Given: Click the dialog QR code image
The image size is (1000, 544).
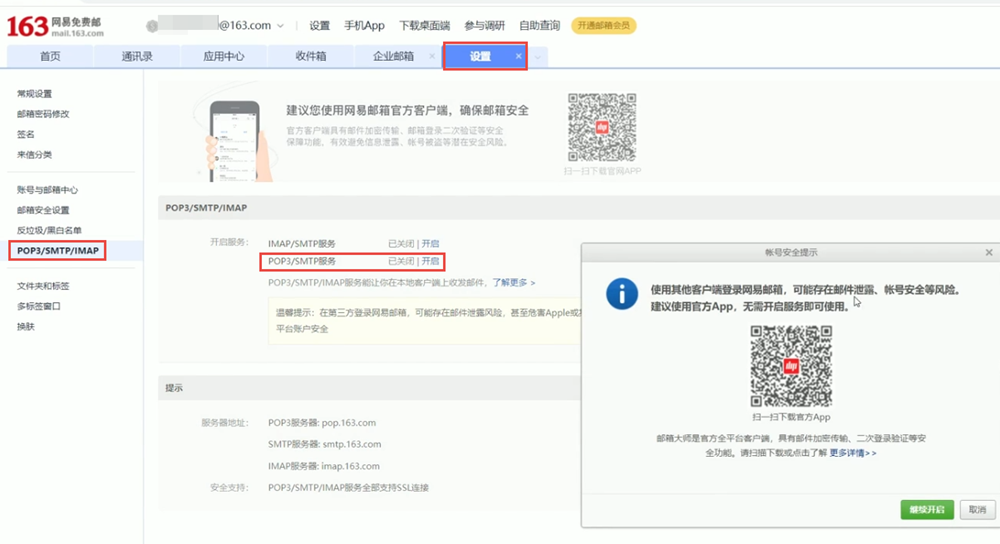Looking at the screenshot, I should (x=791, y=366).
